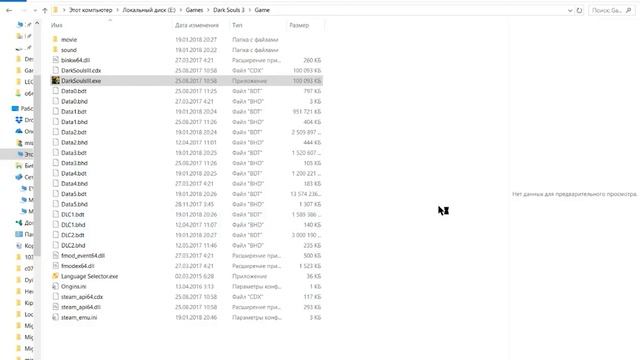Select Data5.bhd file
The width and height of the screenshot is (640, 360).
pyautogui.click(x=74, y=204)
